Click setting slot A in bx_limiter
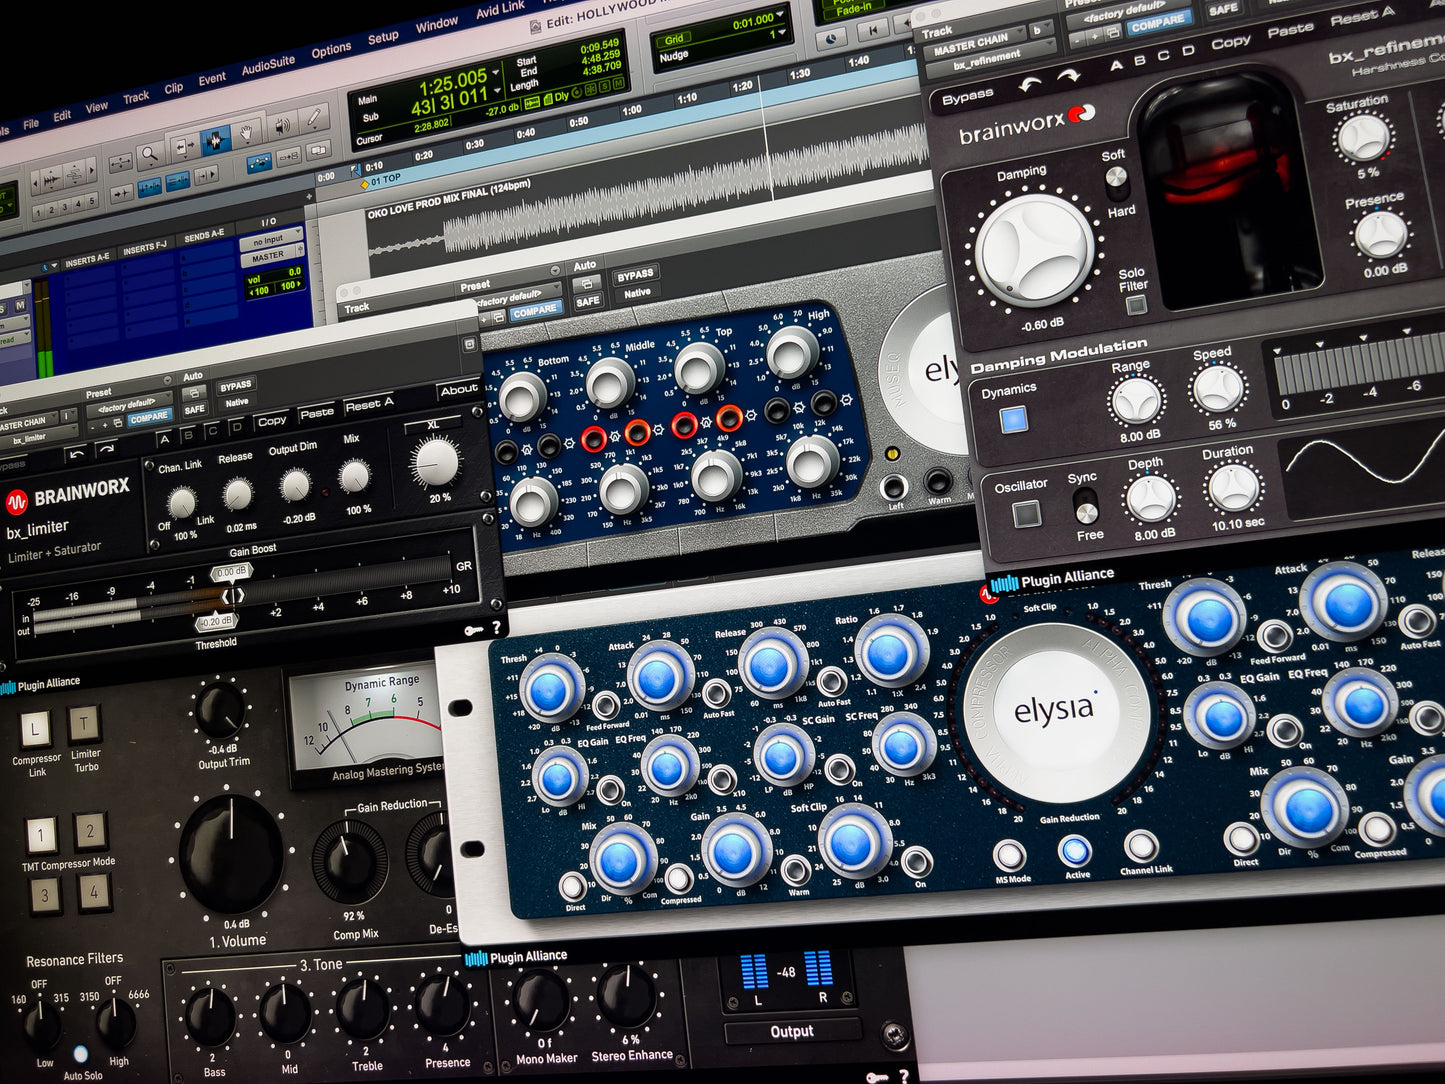The width and height of the screenshot is (1445, 1084). (164, 437)
